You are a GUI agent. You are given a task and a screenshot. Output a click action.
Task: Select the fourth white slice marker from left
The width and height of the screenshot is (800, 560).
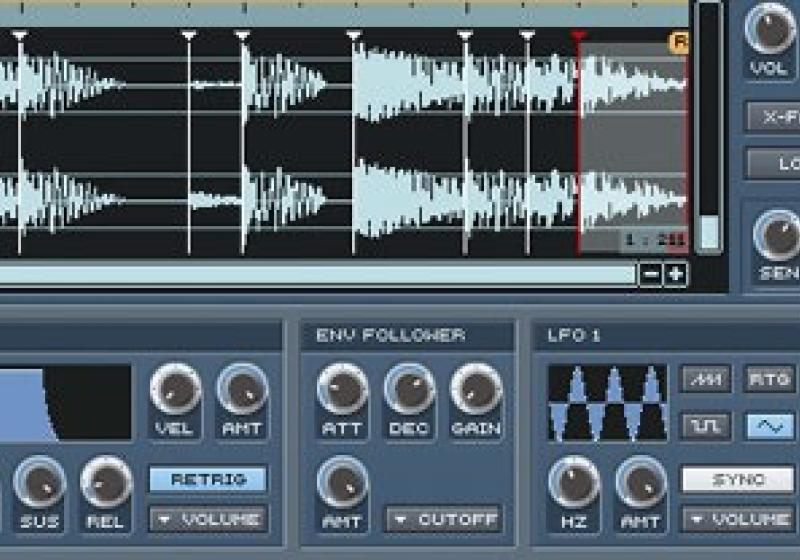[x=354, y=36]
